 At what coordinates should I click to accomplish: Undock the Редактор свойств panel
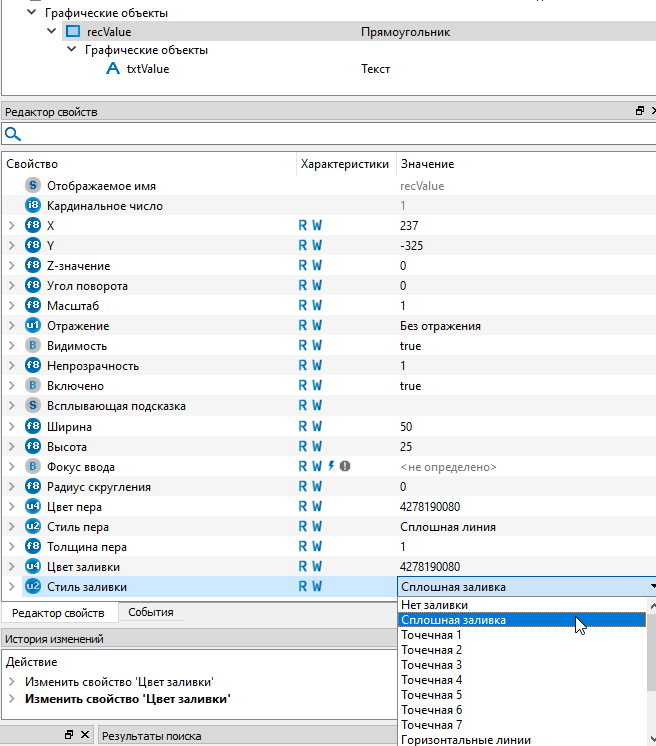pos(639,112)
